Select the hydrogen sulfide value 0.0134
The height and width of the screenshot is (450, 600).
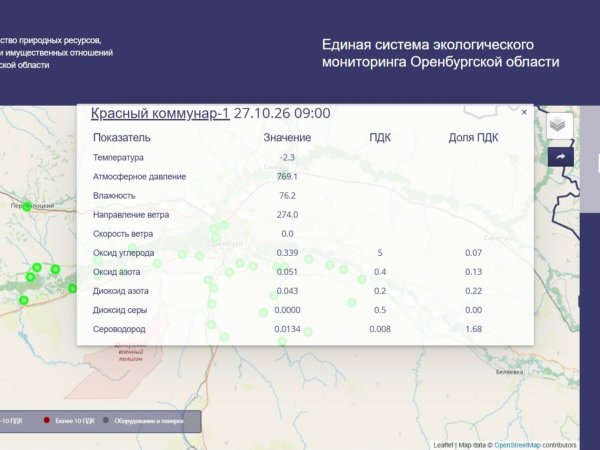point(287,329)
